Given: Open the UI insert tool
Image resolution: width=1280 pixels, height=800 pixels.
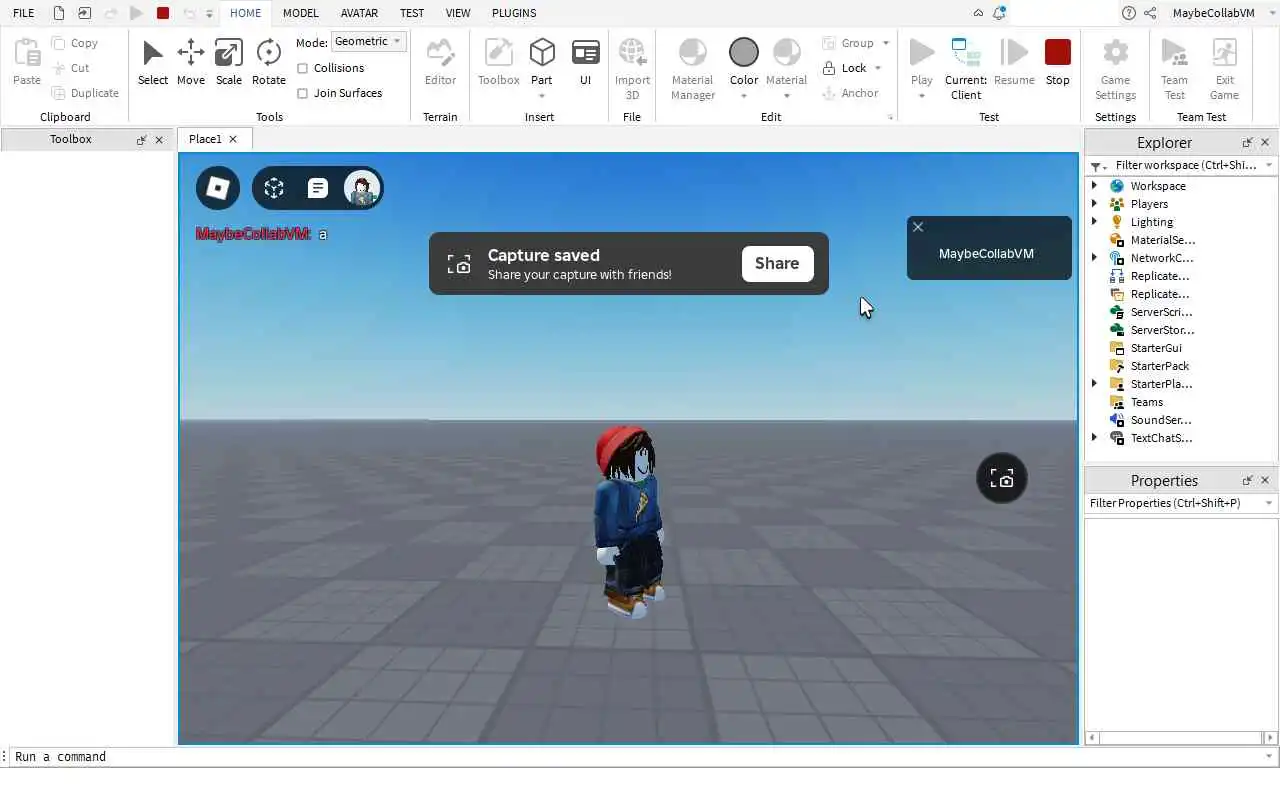Looking at the screenshot, I should (x=585, y=63).
